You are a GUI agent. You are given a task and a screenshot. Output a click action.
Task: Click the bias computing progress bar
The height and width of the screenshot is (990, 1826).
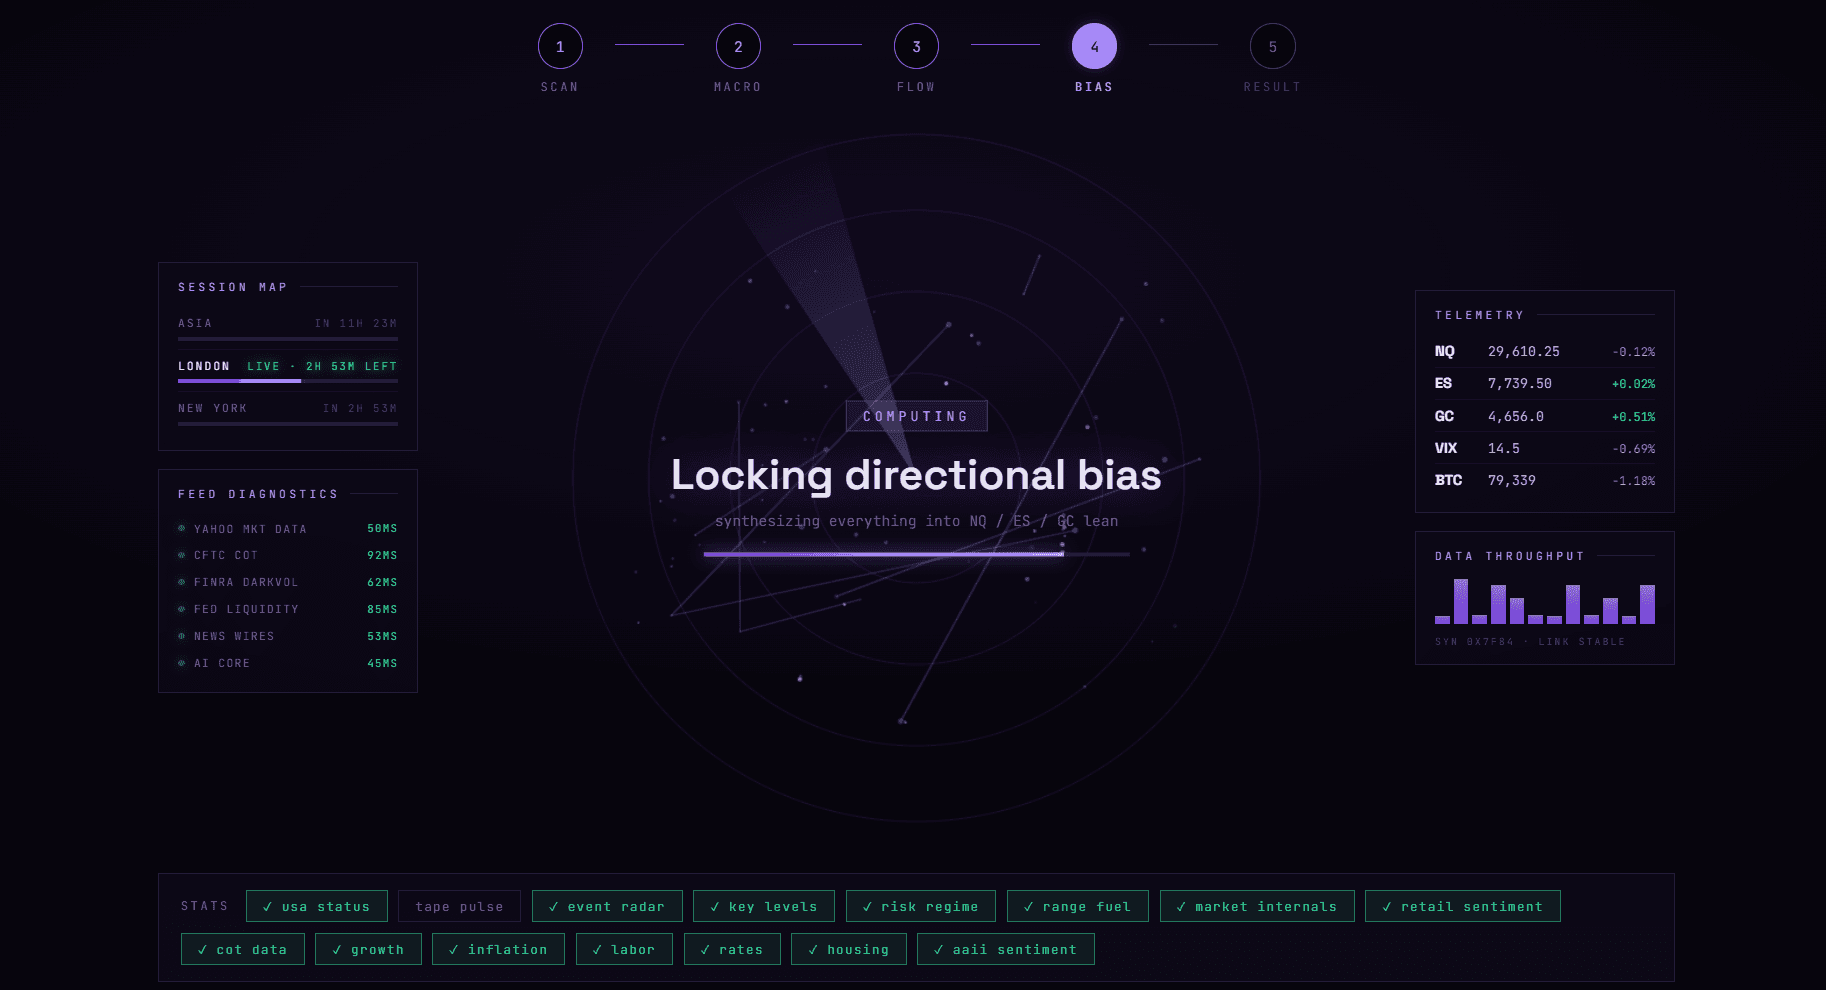coord(917,553)
